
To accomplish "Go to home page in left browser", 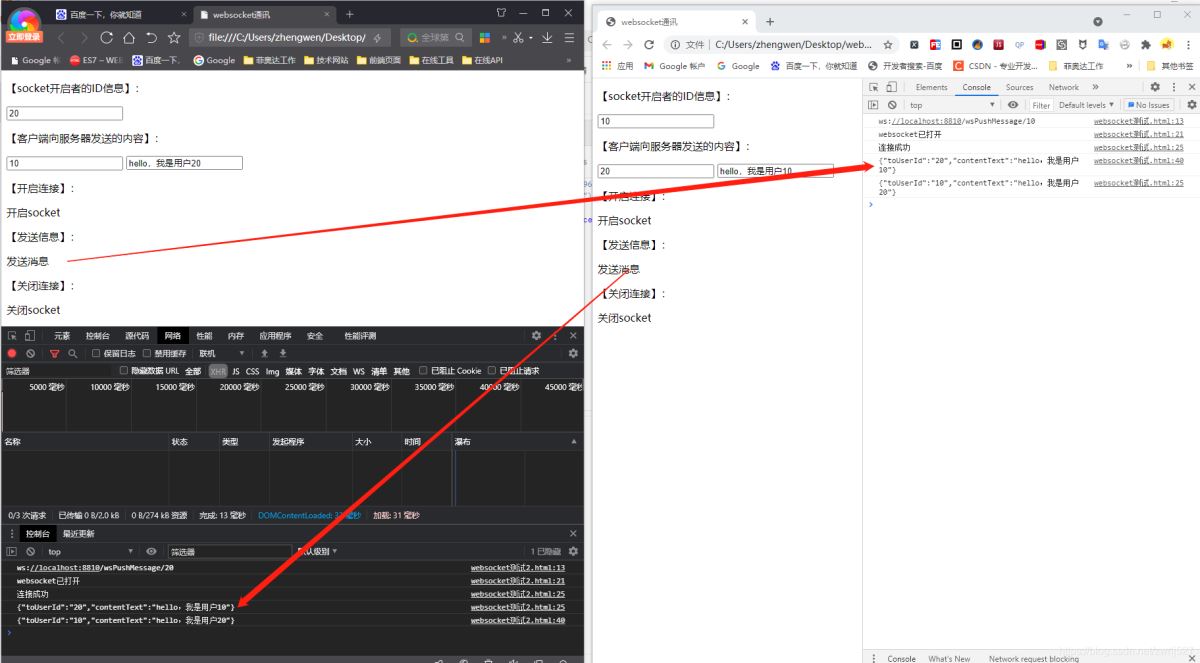I will [129, 37].
